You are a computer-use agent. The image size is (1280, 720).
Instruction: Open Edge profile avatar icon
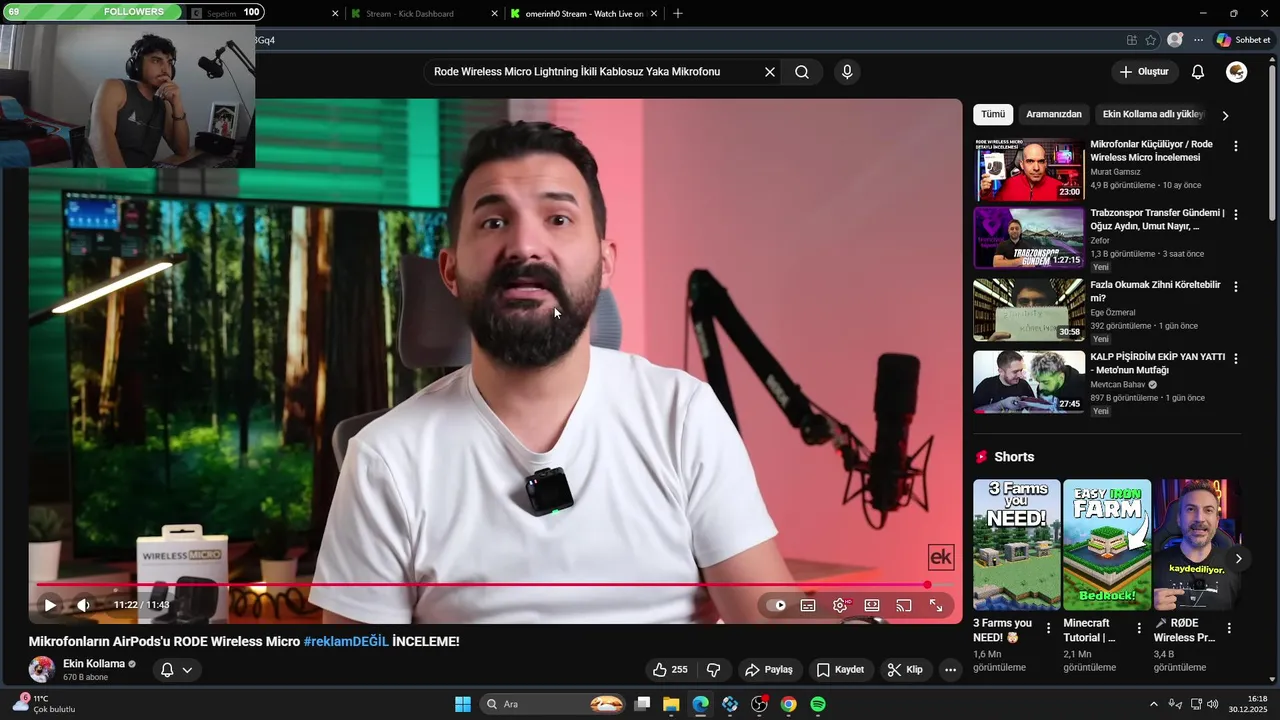coord(1175,40)
